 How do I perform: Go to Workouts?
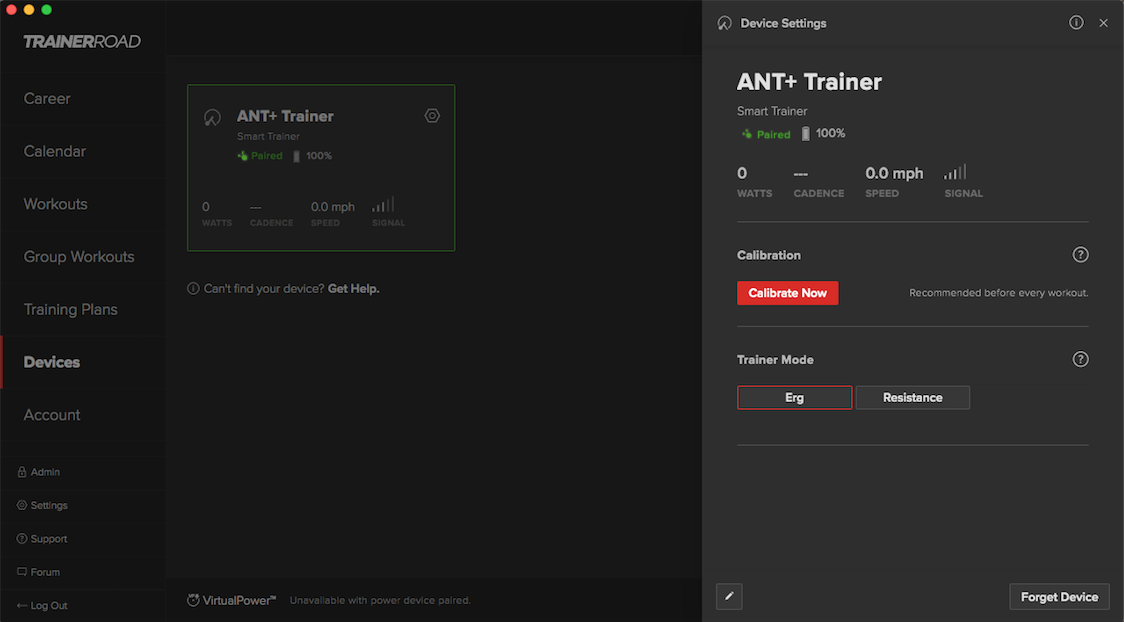click(55, 204)
